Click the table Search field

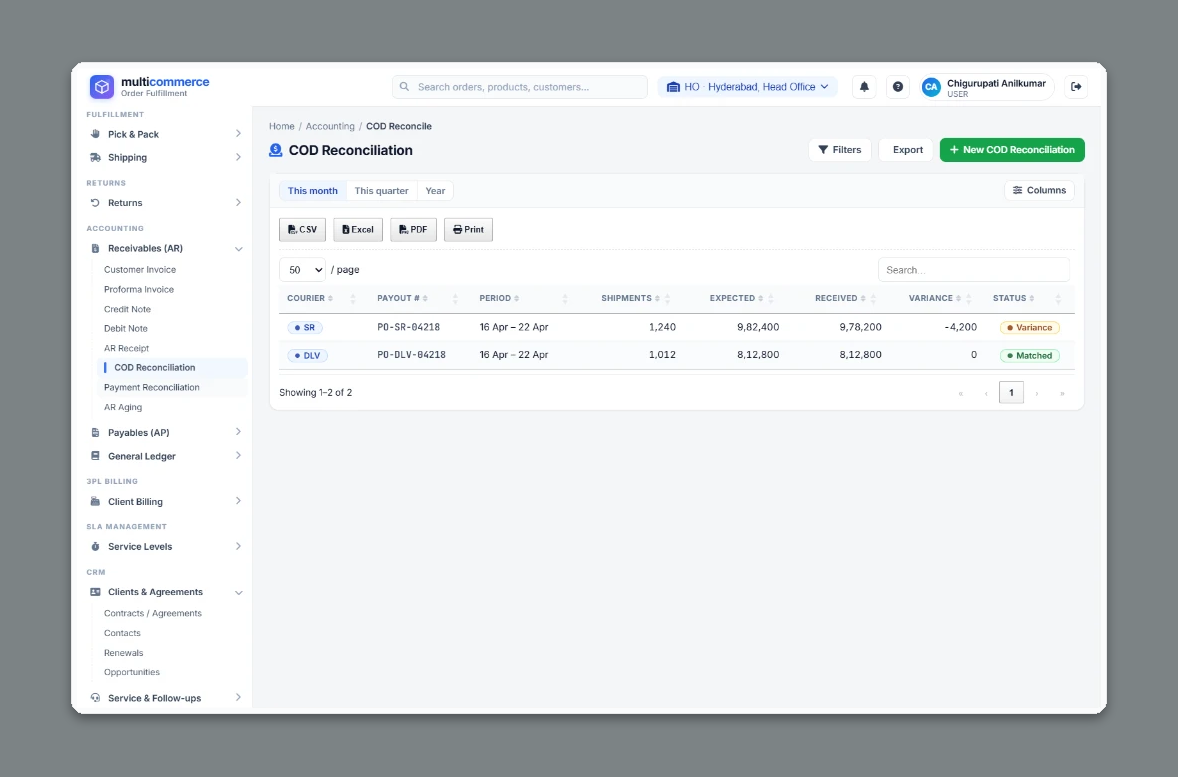(x=974, y=270)
